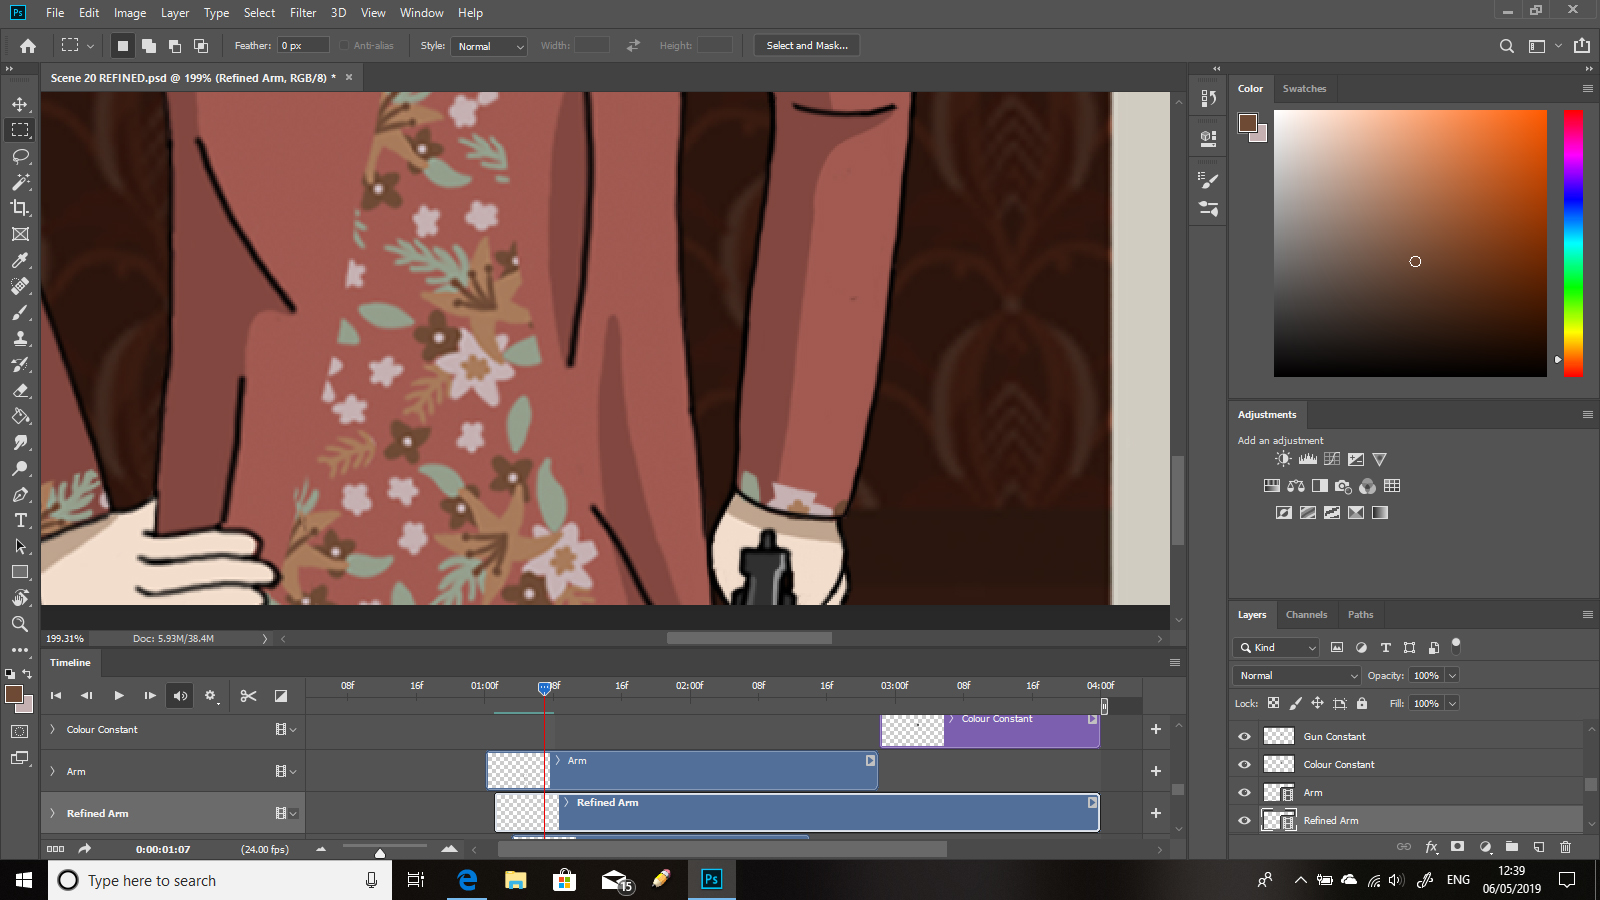Click the split at playhead scissors icon
This screenshot has width=1600, height=900.
point(249,696)
